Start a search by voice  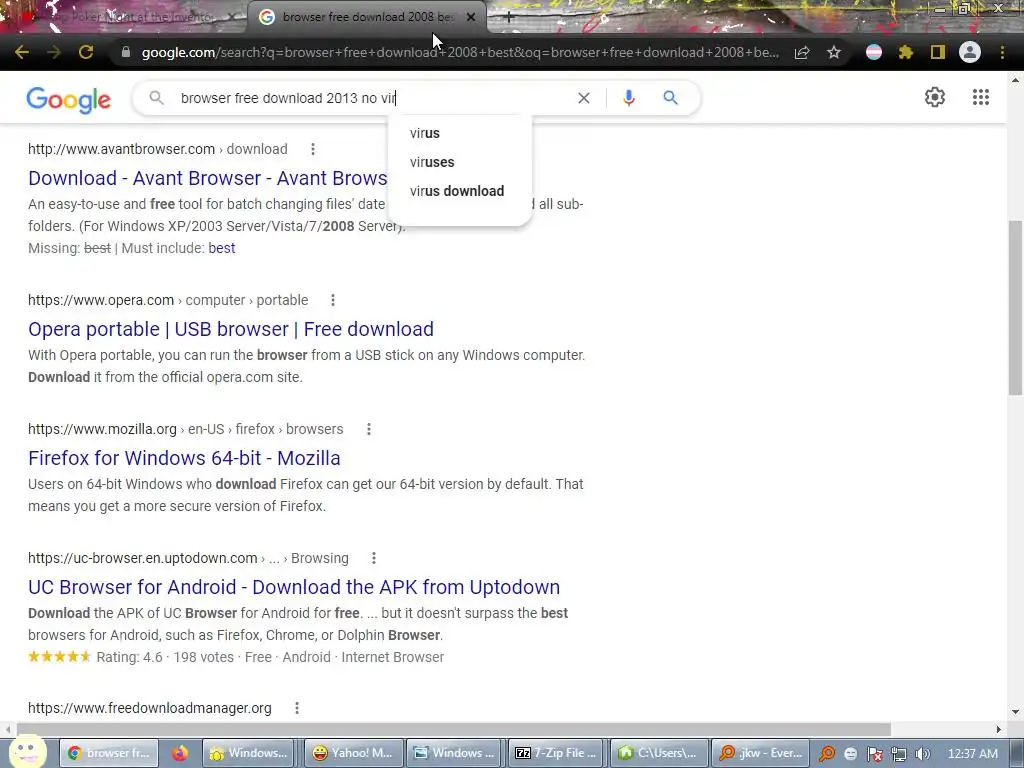[x=629, y=98]
